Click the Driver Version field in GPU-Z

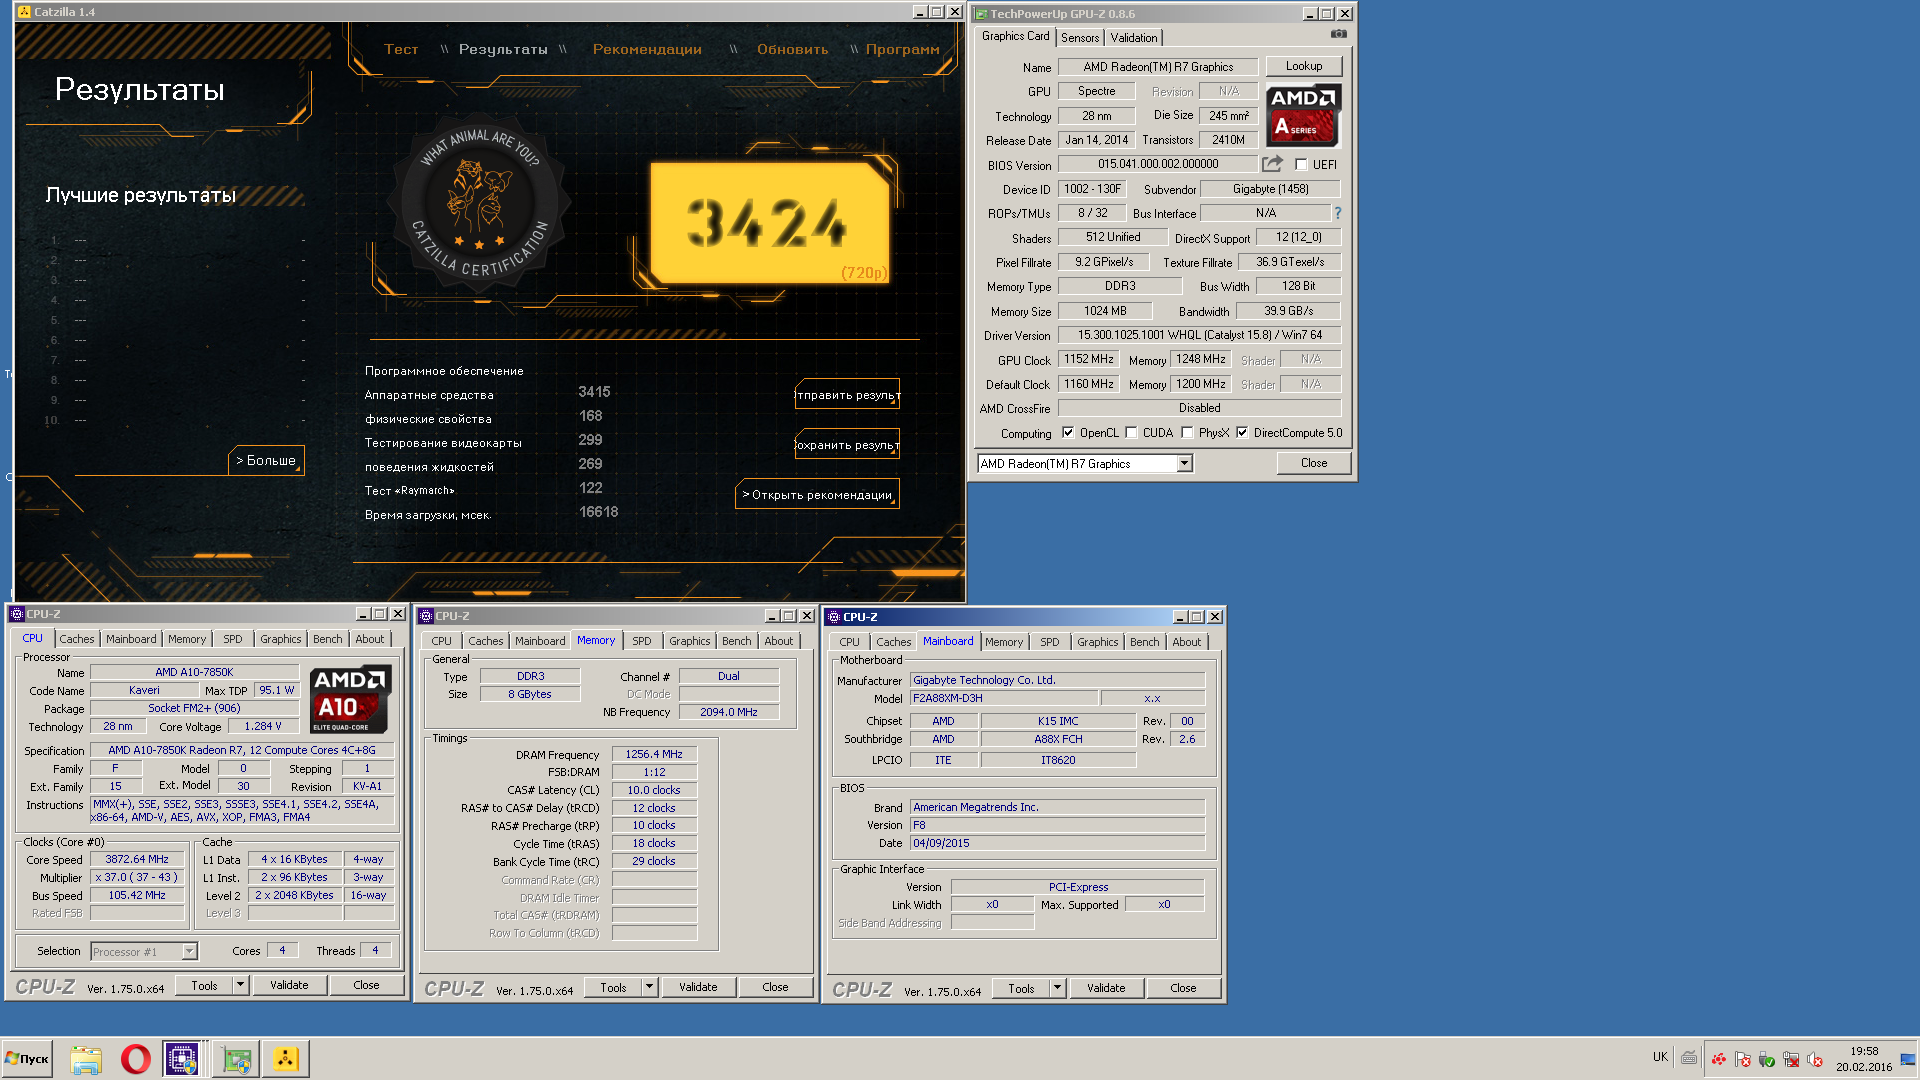[1200, 335]
